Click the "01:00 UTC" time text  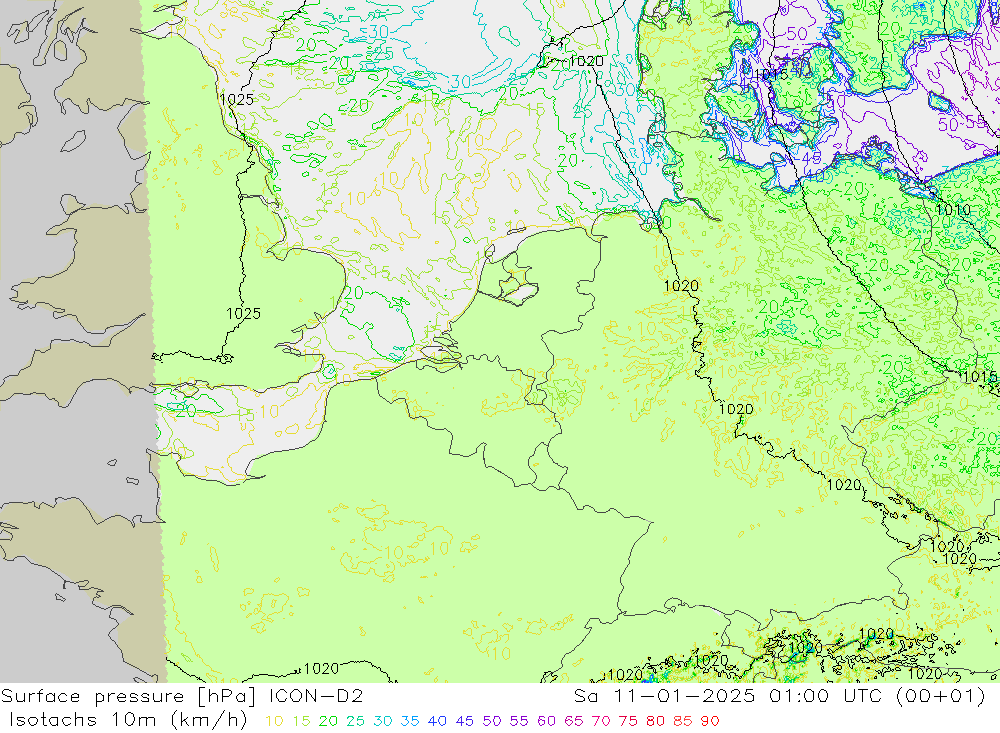[x=827, y=696]
